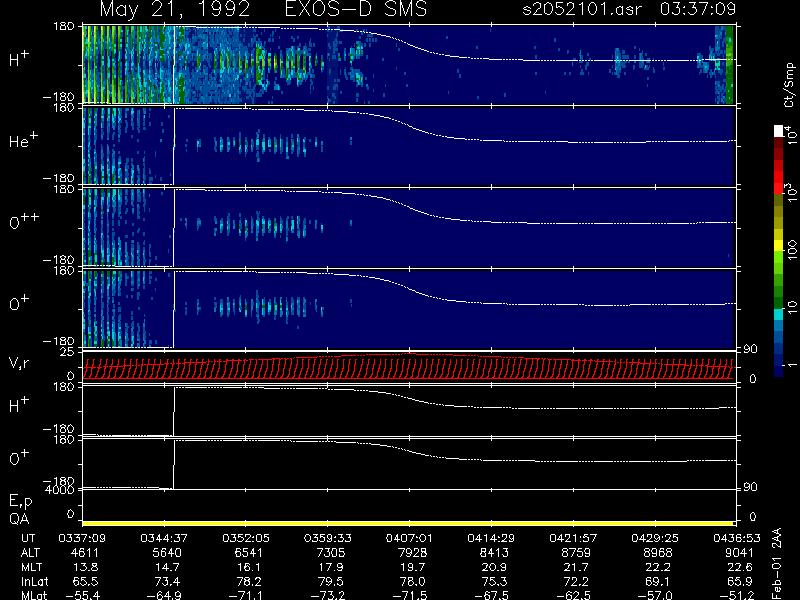Click the 'EXOS-D SMS' title text

pos(356,10)
